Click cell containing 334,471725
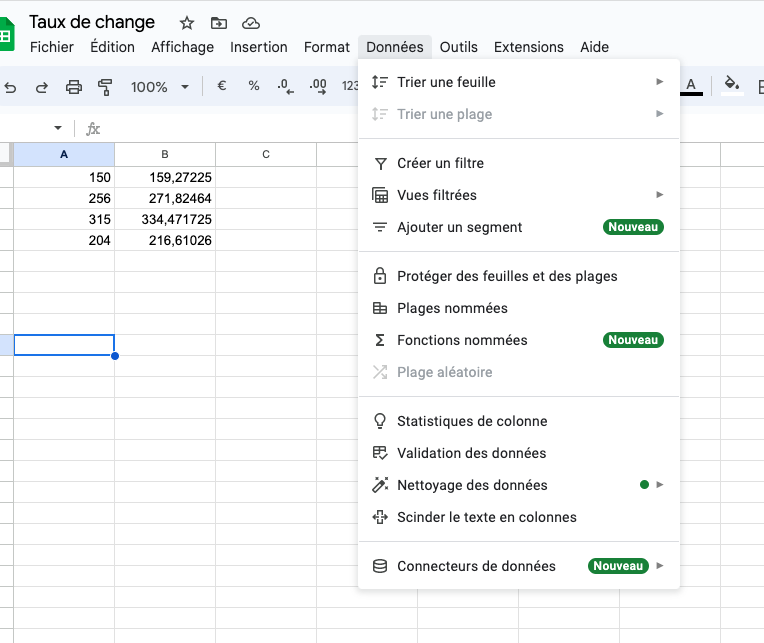764x643 pixels. click(165, 219)
